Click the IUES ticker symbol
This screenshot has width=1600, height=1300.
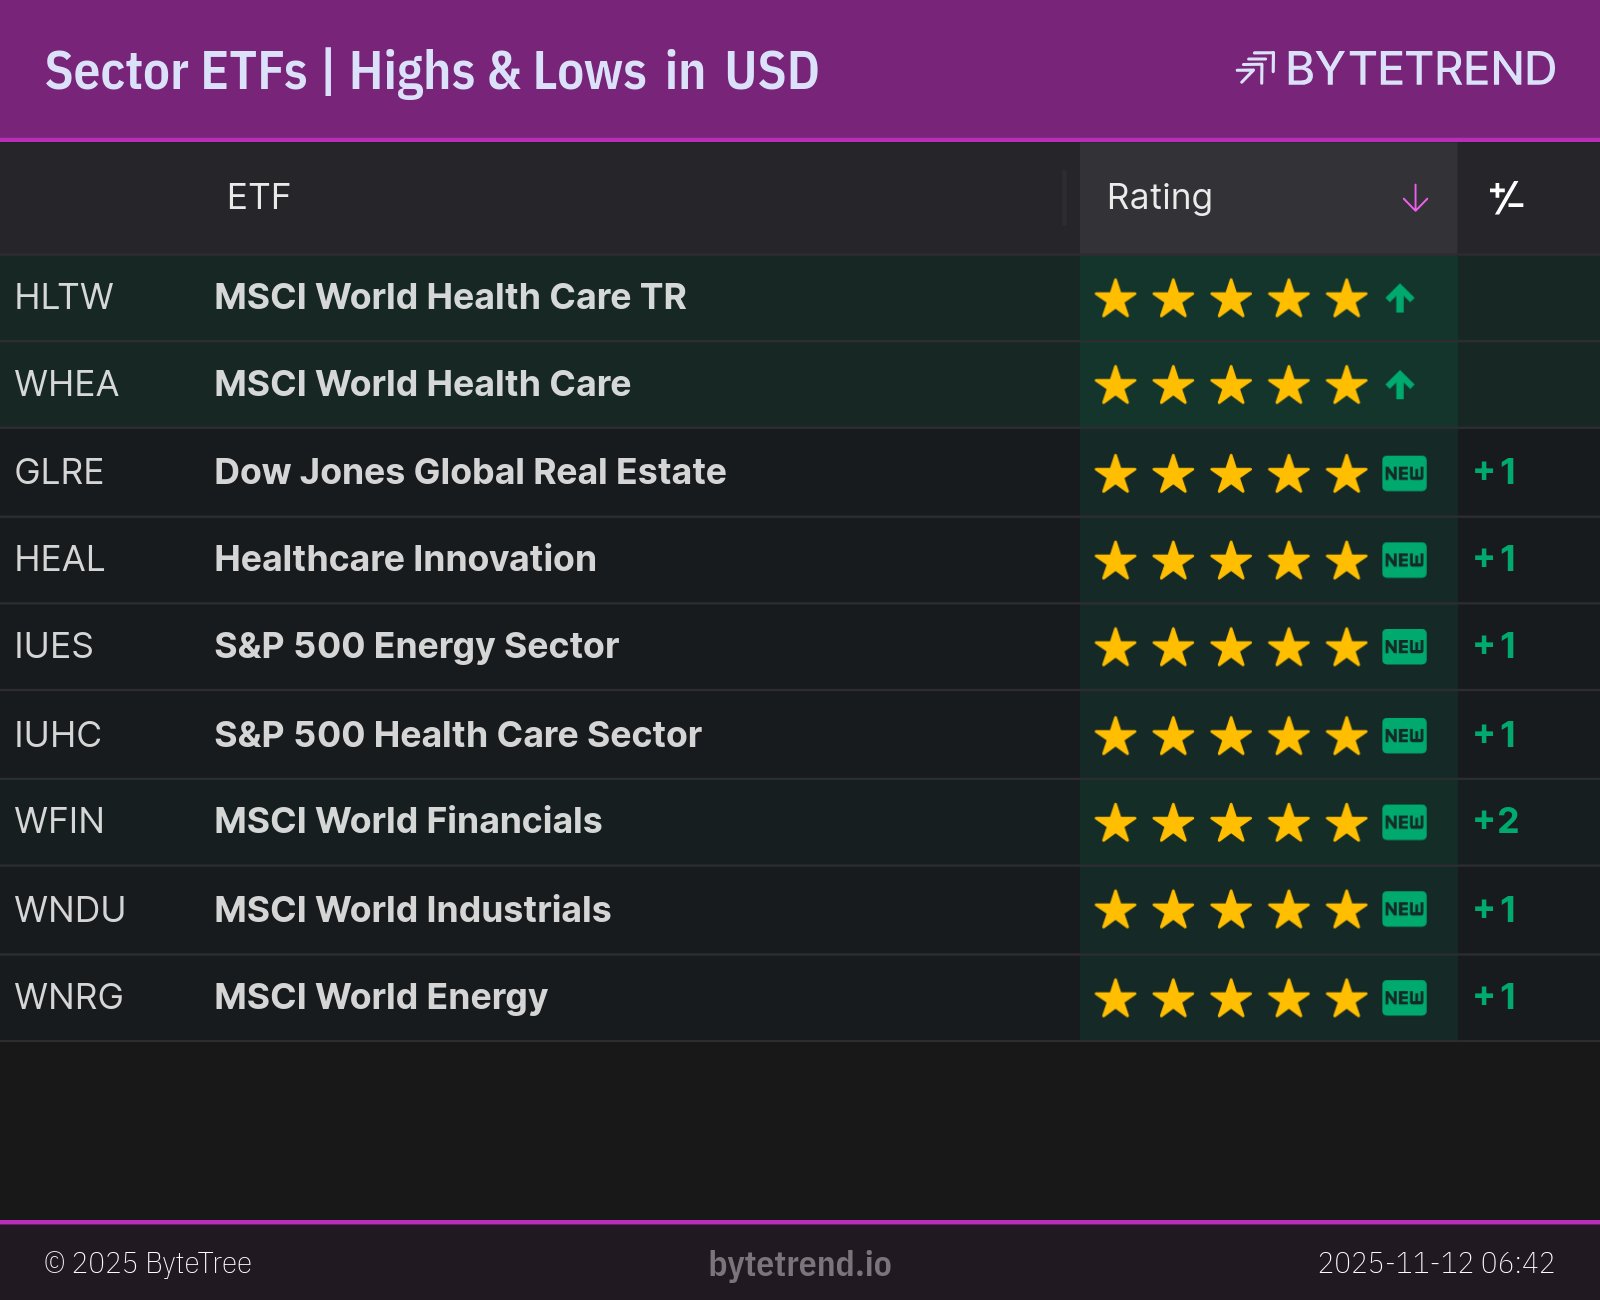(54, 646)
